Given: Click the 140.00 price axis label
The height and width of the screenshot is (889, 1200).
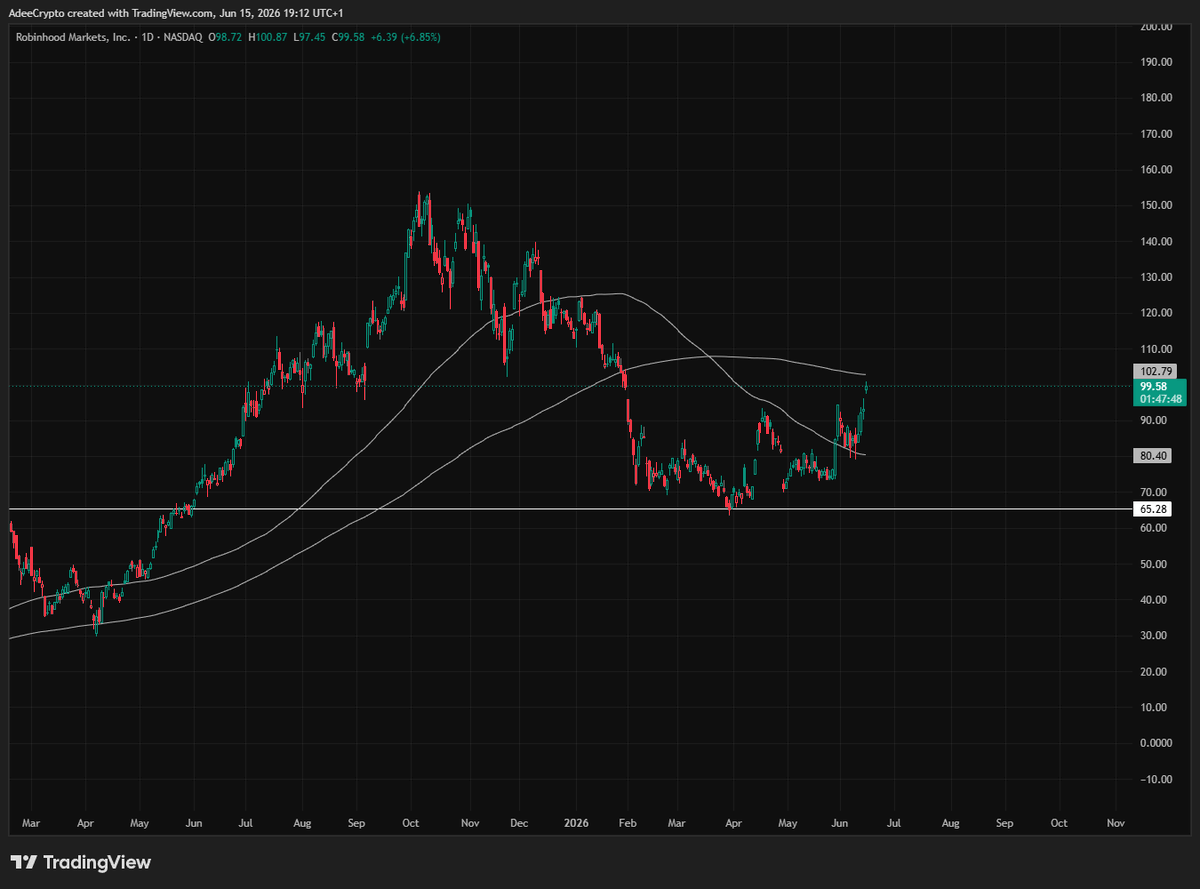Looking at the screenshot, I should pyautogui.click(x=1156, y=242).
